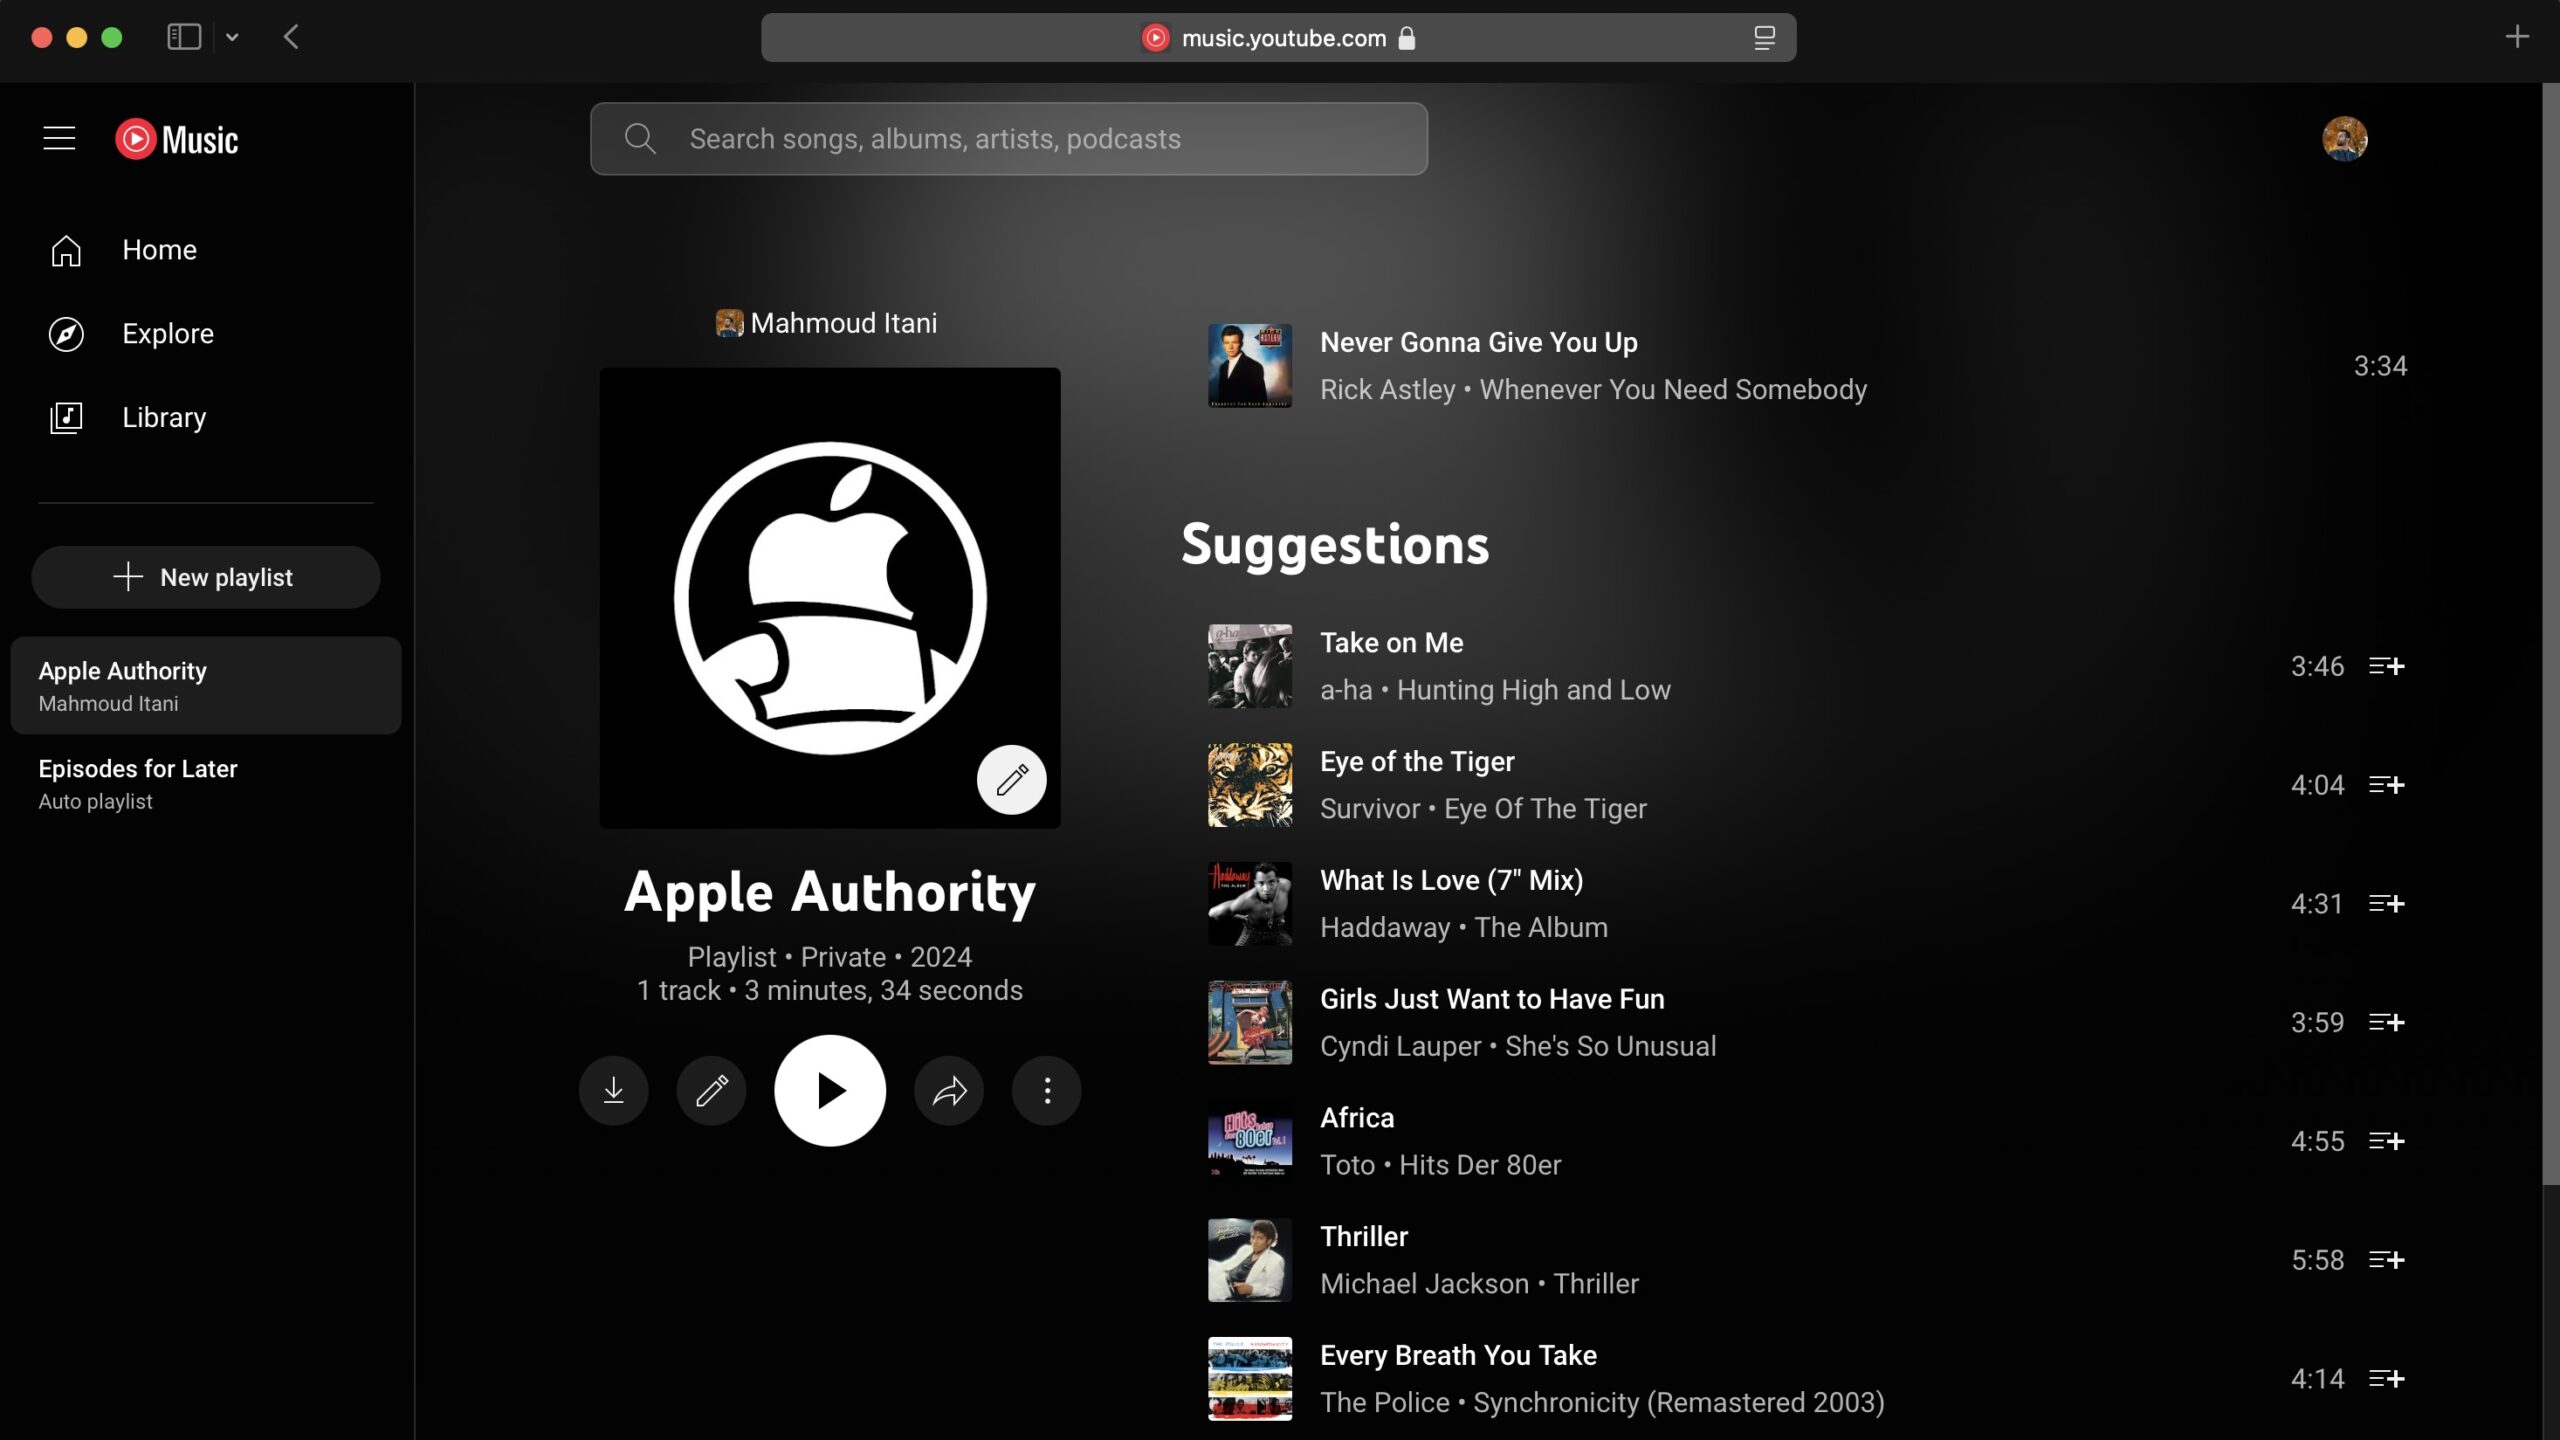This screenshot has height=1440, width=2560.
Task: Click the Never Gonna Give You Up thumbnail
Action: [x=1250, y=364]
